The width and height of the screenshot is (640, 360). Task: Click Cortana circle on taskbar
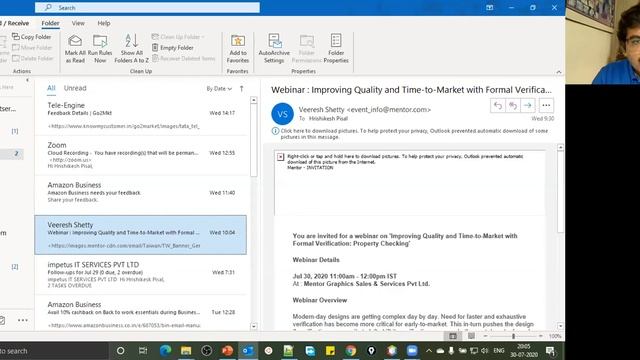[120, 351]
